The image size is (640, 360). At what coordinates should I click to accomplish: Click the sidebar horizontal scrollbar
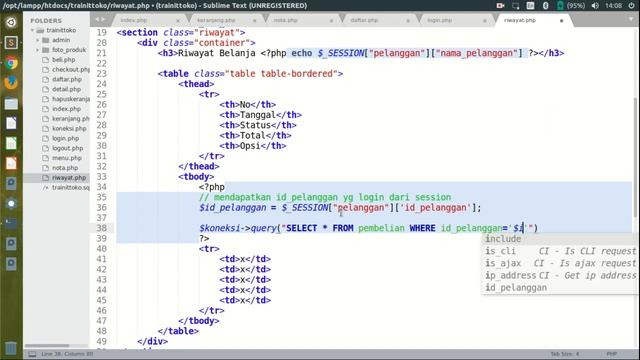pos(47,346)
